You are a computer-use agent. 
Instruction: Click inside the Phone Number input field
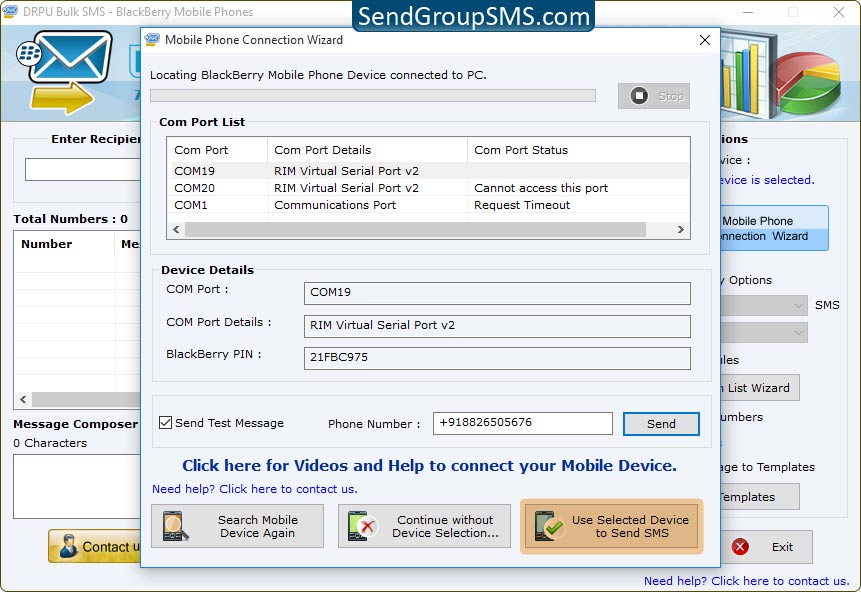pos(522,423)
